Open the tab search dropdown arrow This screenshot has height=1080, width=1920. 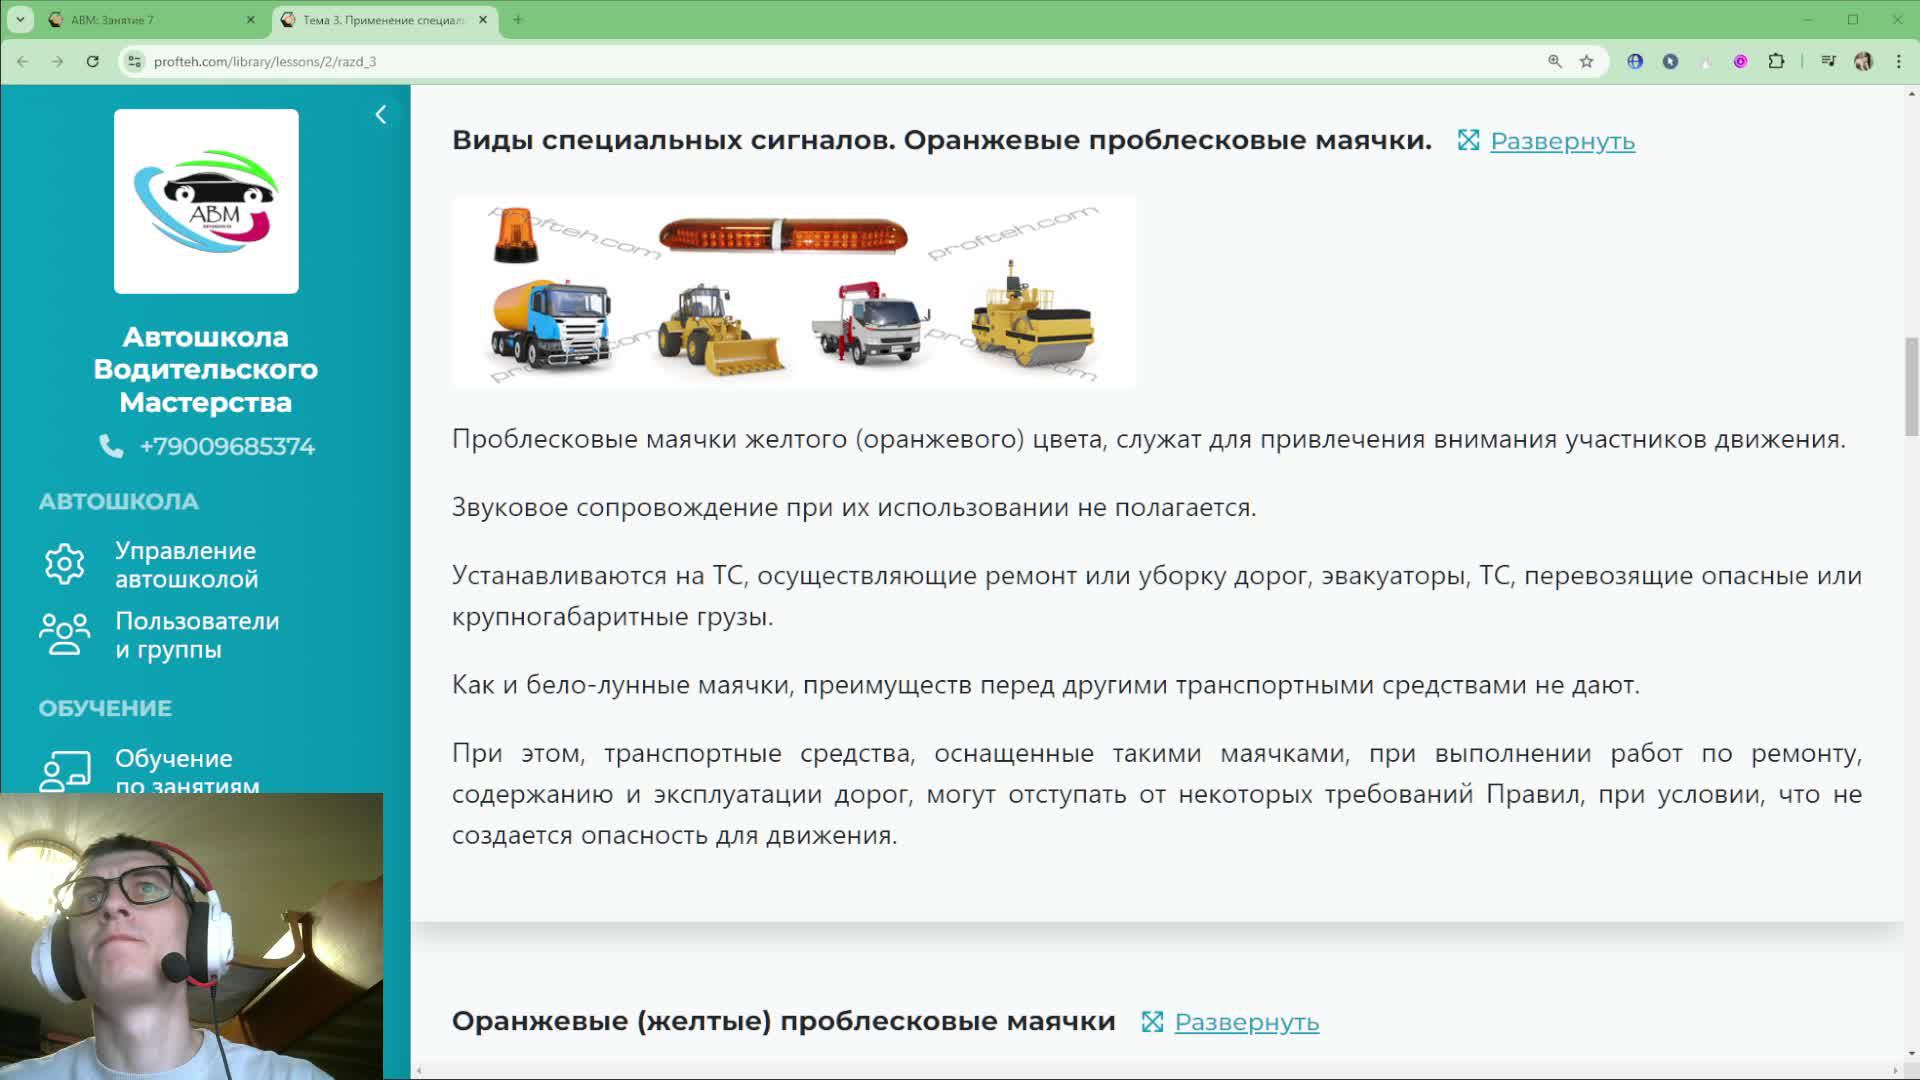click(20, 19)
